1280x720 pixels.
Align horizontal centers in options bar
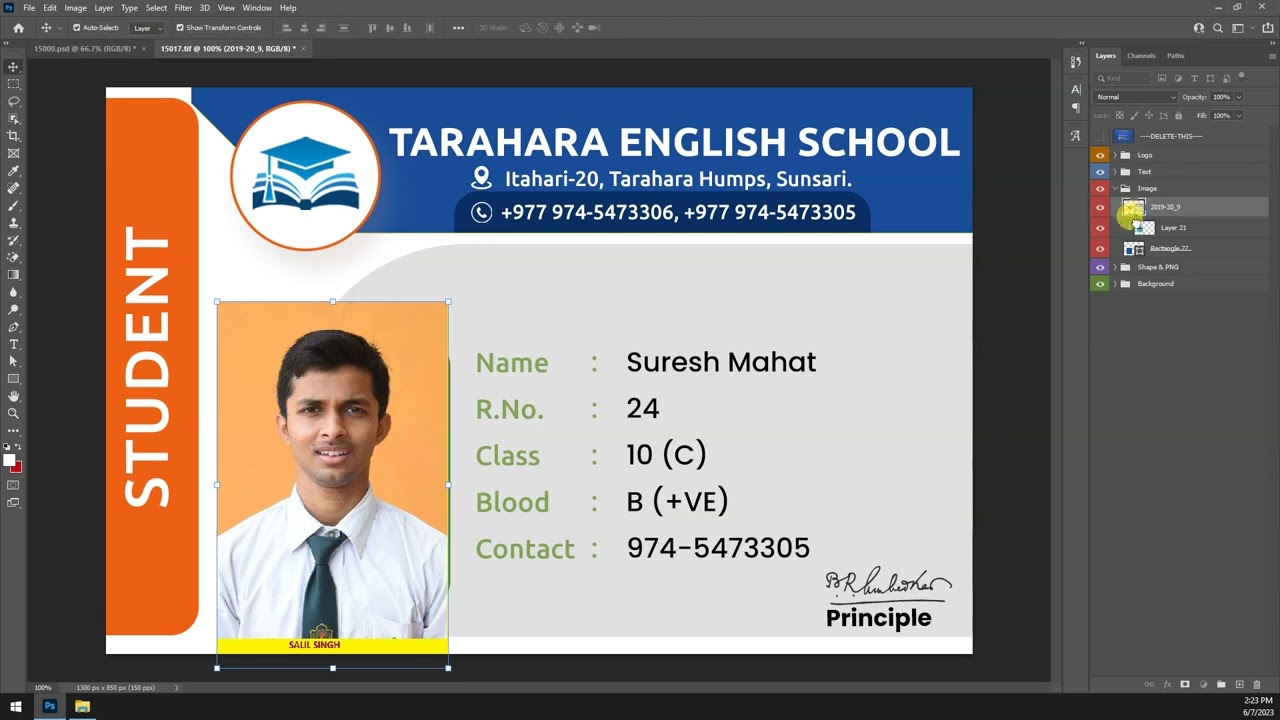click(x=303, y=28)
